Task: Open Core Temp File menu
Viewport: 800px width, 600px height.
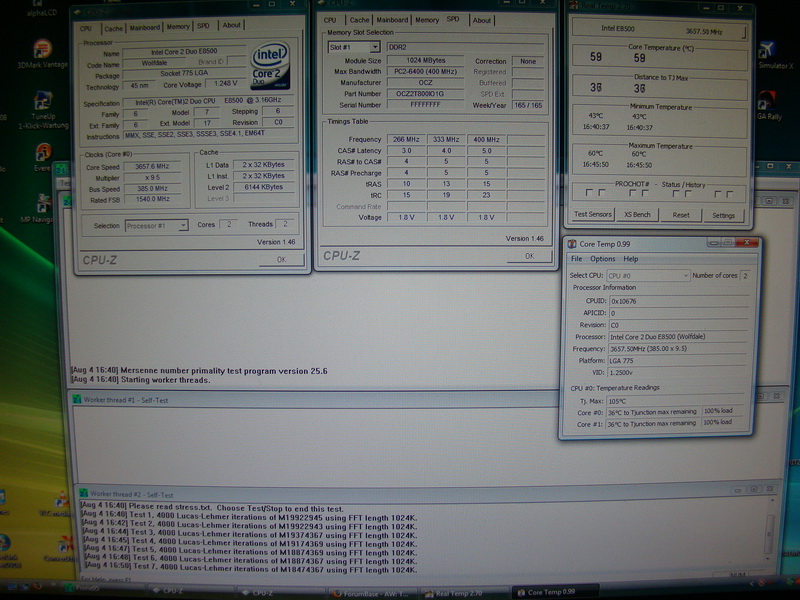Action: pyautogui.click(x=577, y=259)
